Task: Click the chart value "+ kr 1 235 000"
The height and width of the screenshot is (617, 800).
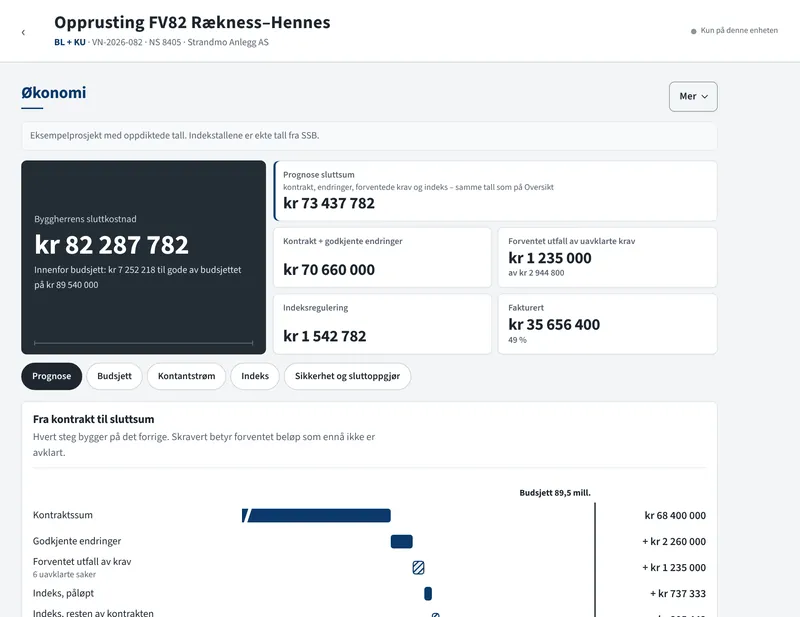Action: point(674,567)
